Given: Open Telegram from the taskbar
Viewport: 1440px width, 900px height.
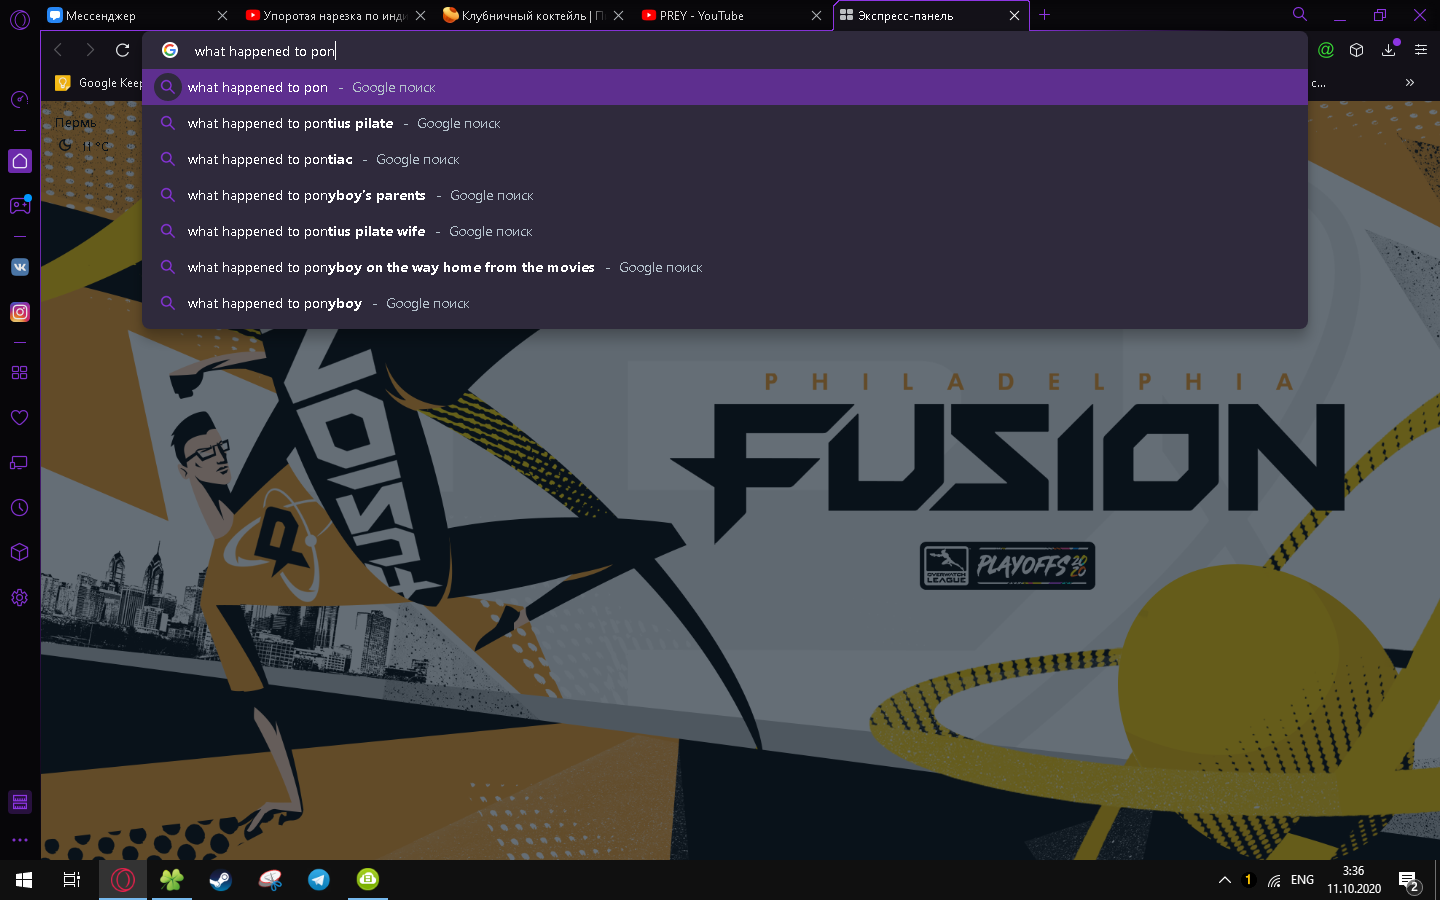Looking at the screenshot, I should pos(319,880).
